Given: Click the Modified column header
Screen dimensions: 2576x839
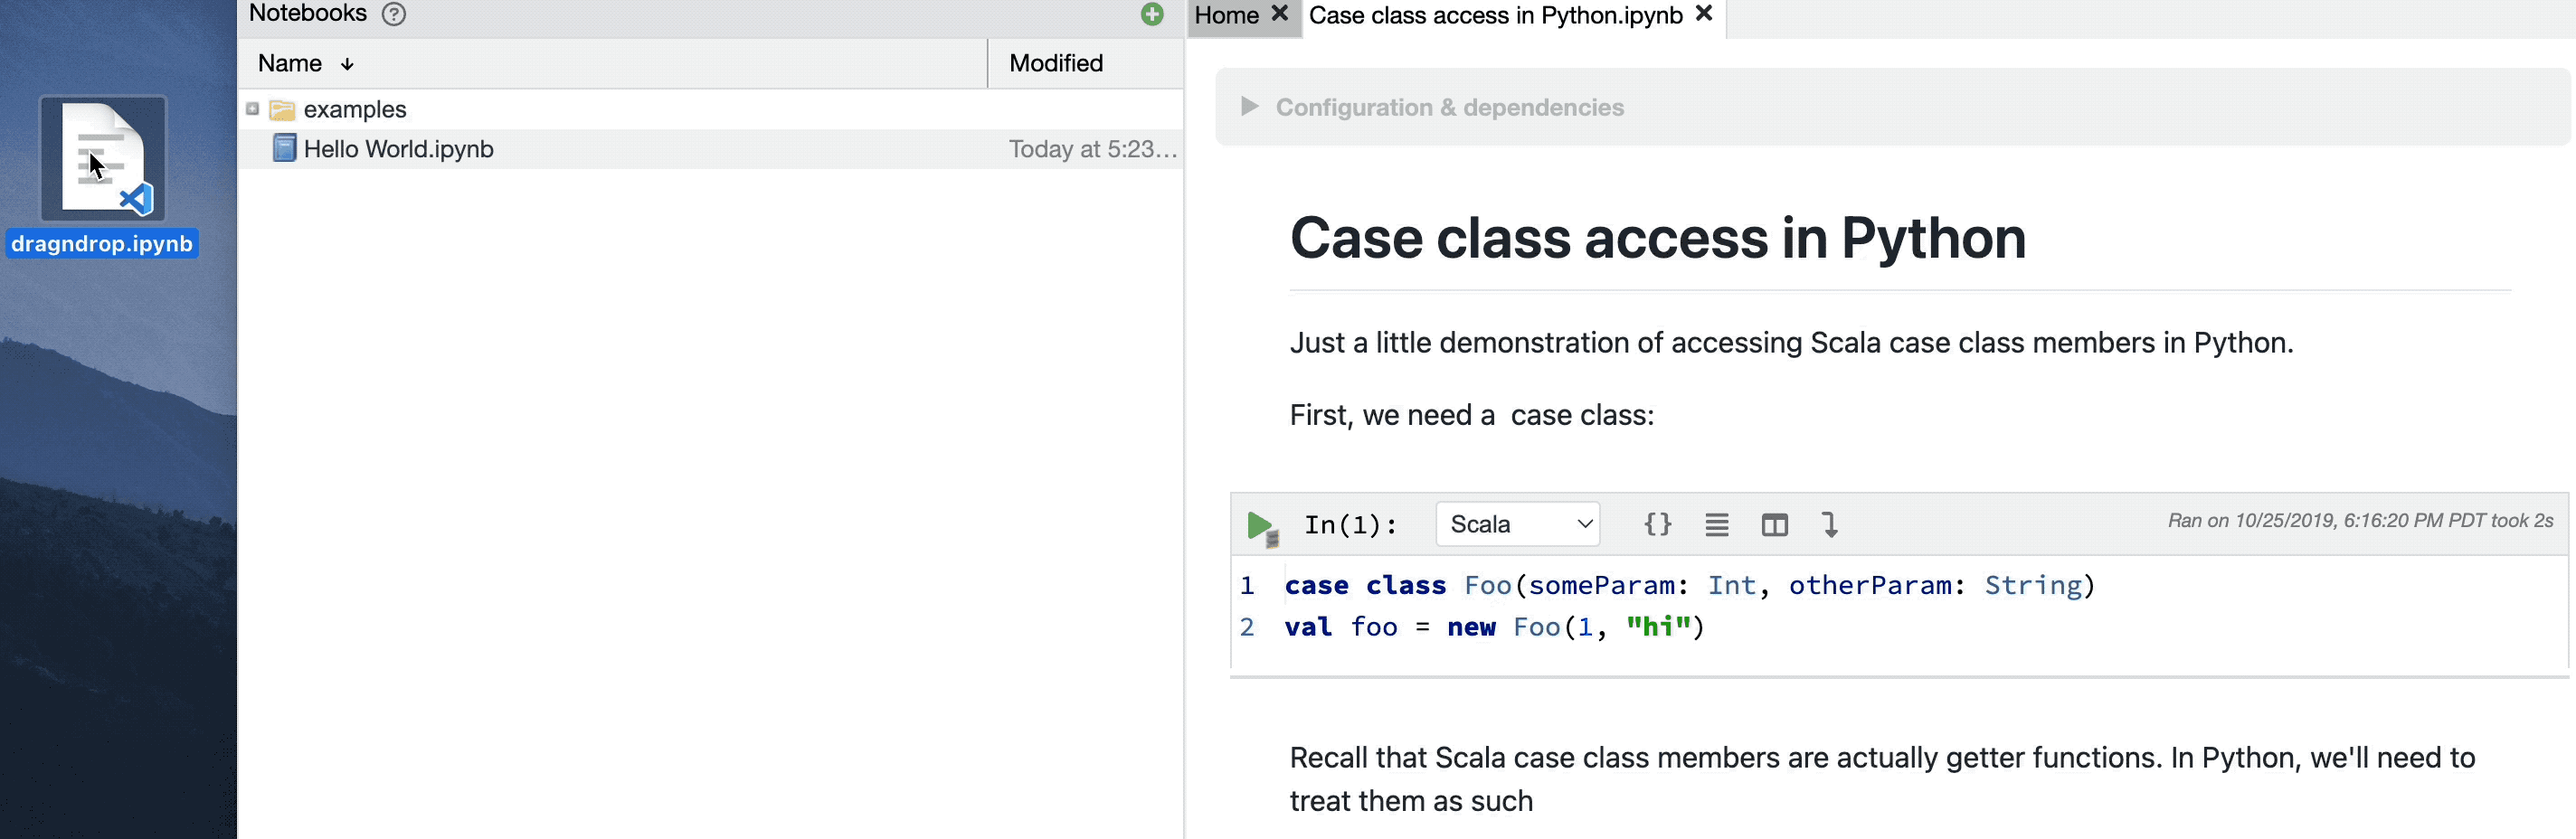Looking at the screenshot, I should pos(1056,64).
